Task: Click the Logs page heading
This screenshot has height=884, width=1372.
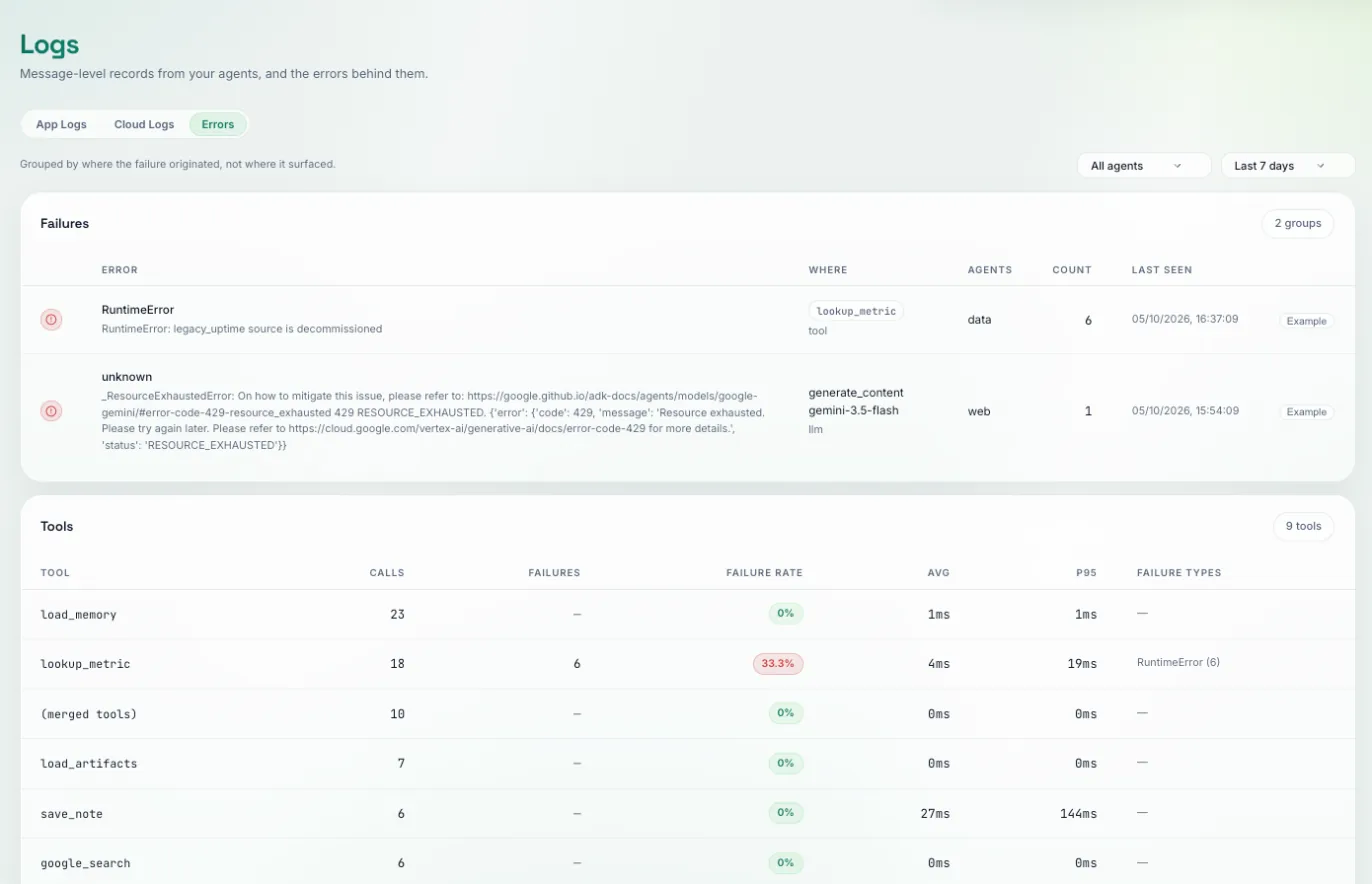Action: click(x=50, y=45)
